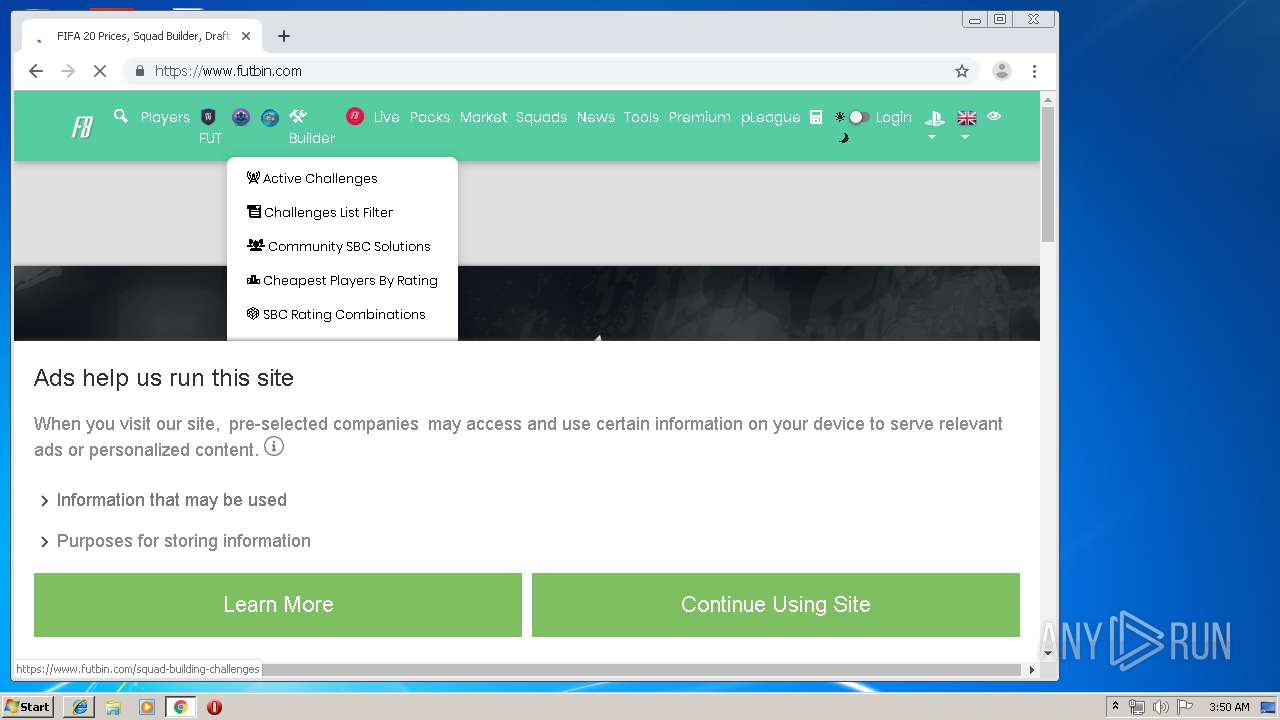
Task: Click the browser forward arrow
Action: [68, 71]
